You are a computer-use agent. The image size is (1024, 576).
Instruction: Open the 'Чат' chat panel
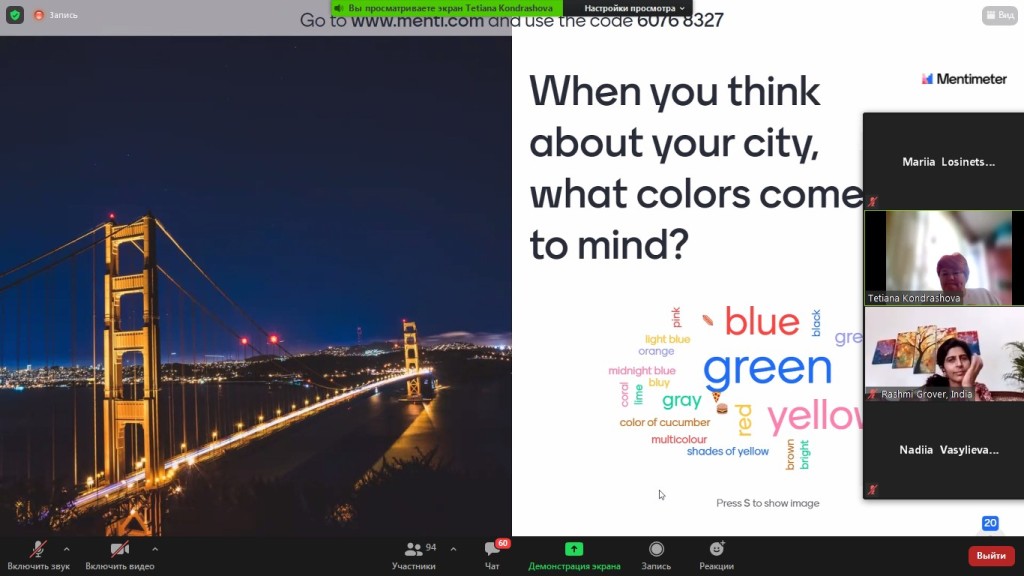pos(492,556)
